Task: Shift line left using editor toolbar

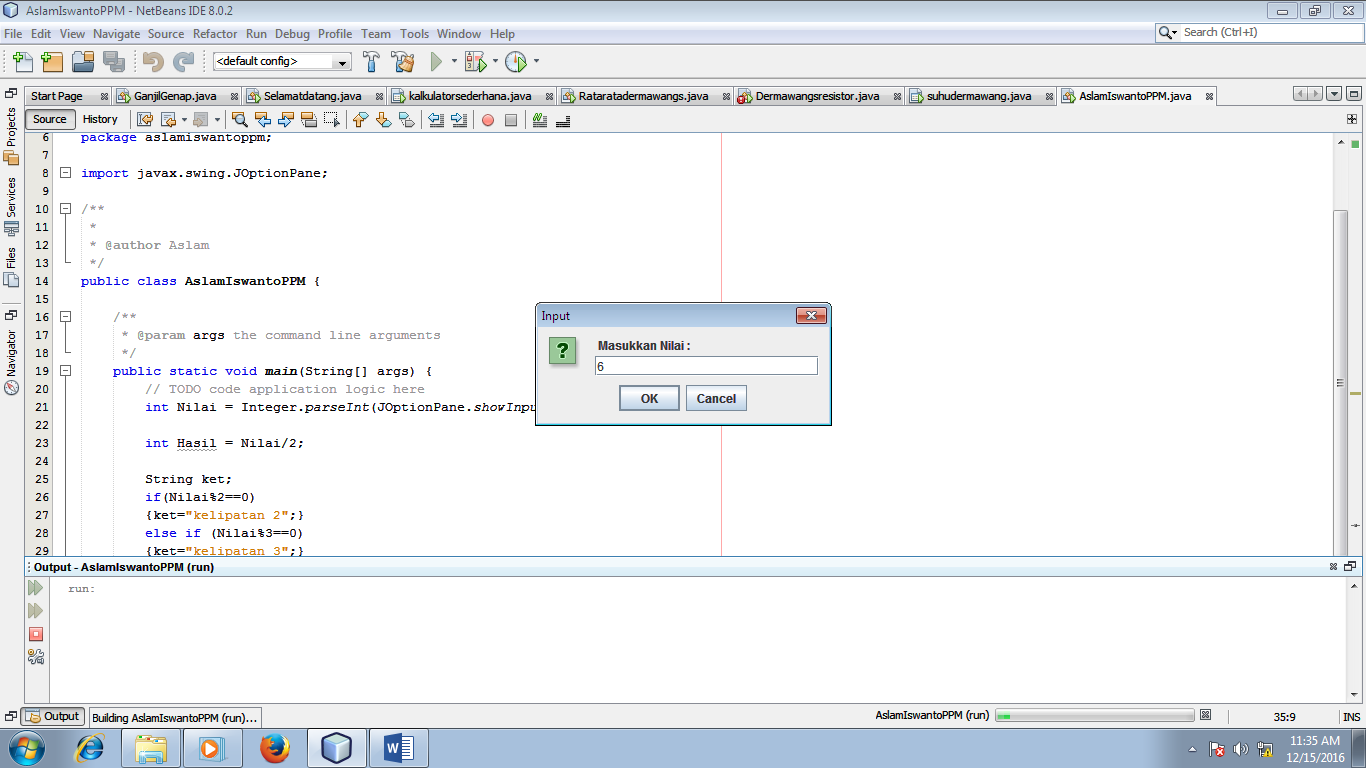Action: [x=436, y=120]
